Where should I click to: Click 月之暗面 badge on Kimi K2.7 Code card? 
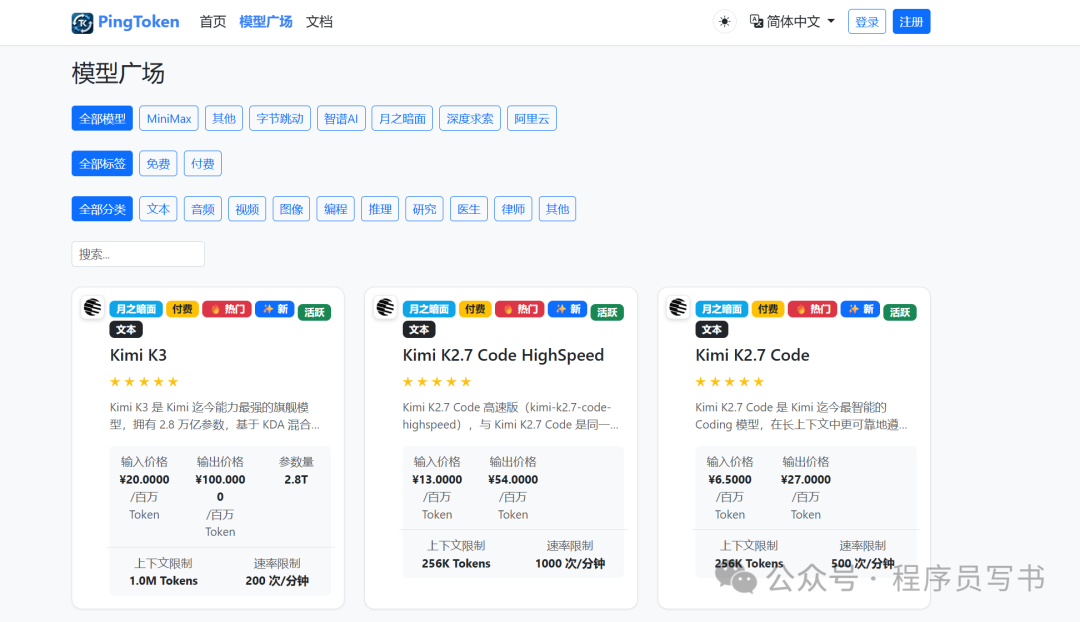pos(721,309)
